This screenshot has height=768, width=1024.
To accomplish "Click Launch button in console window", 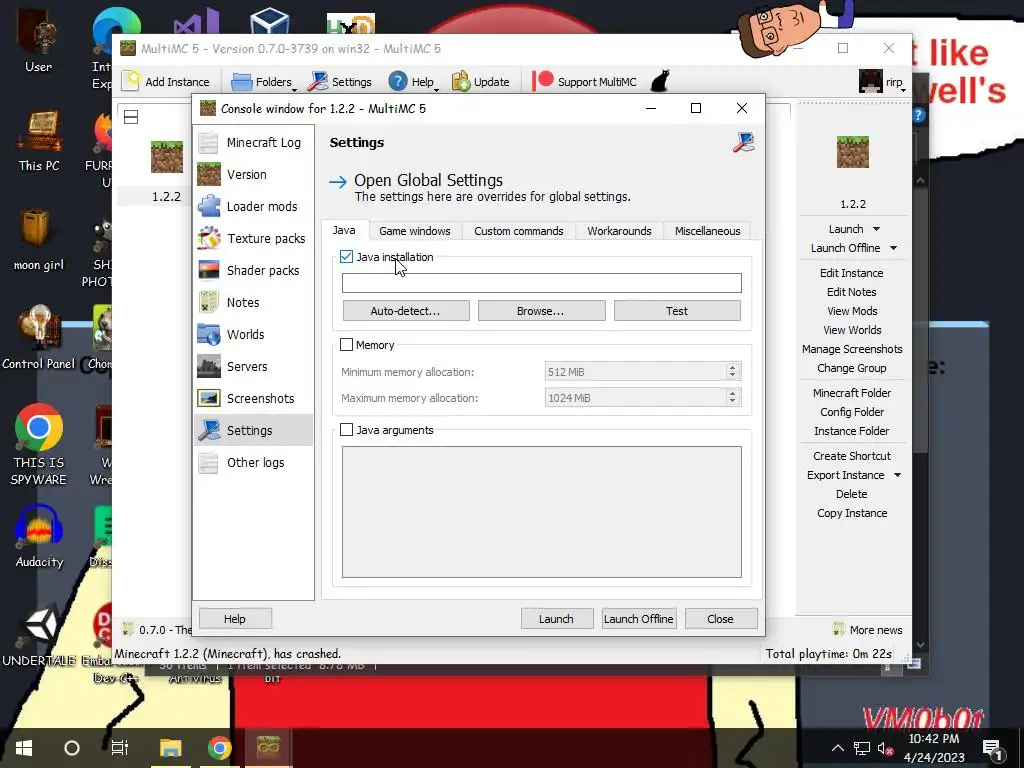I will pos(556,618).
